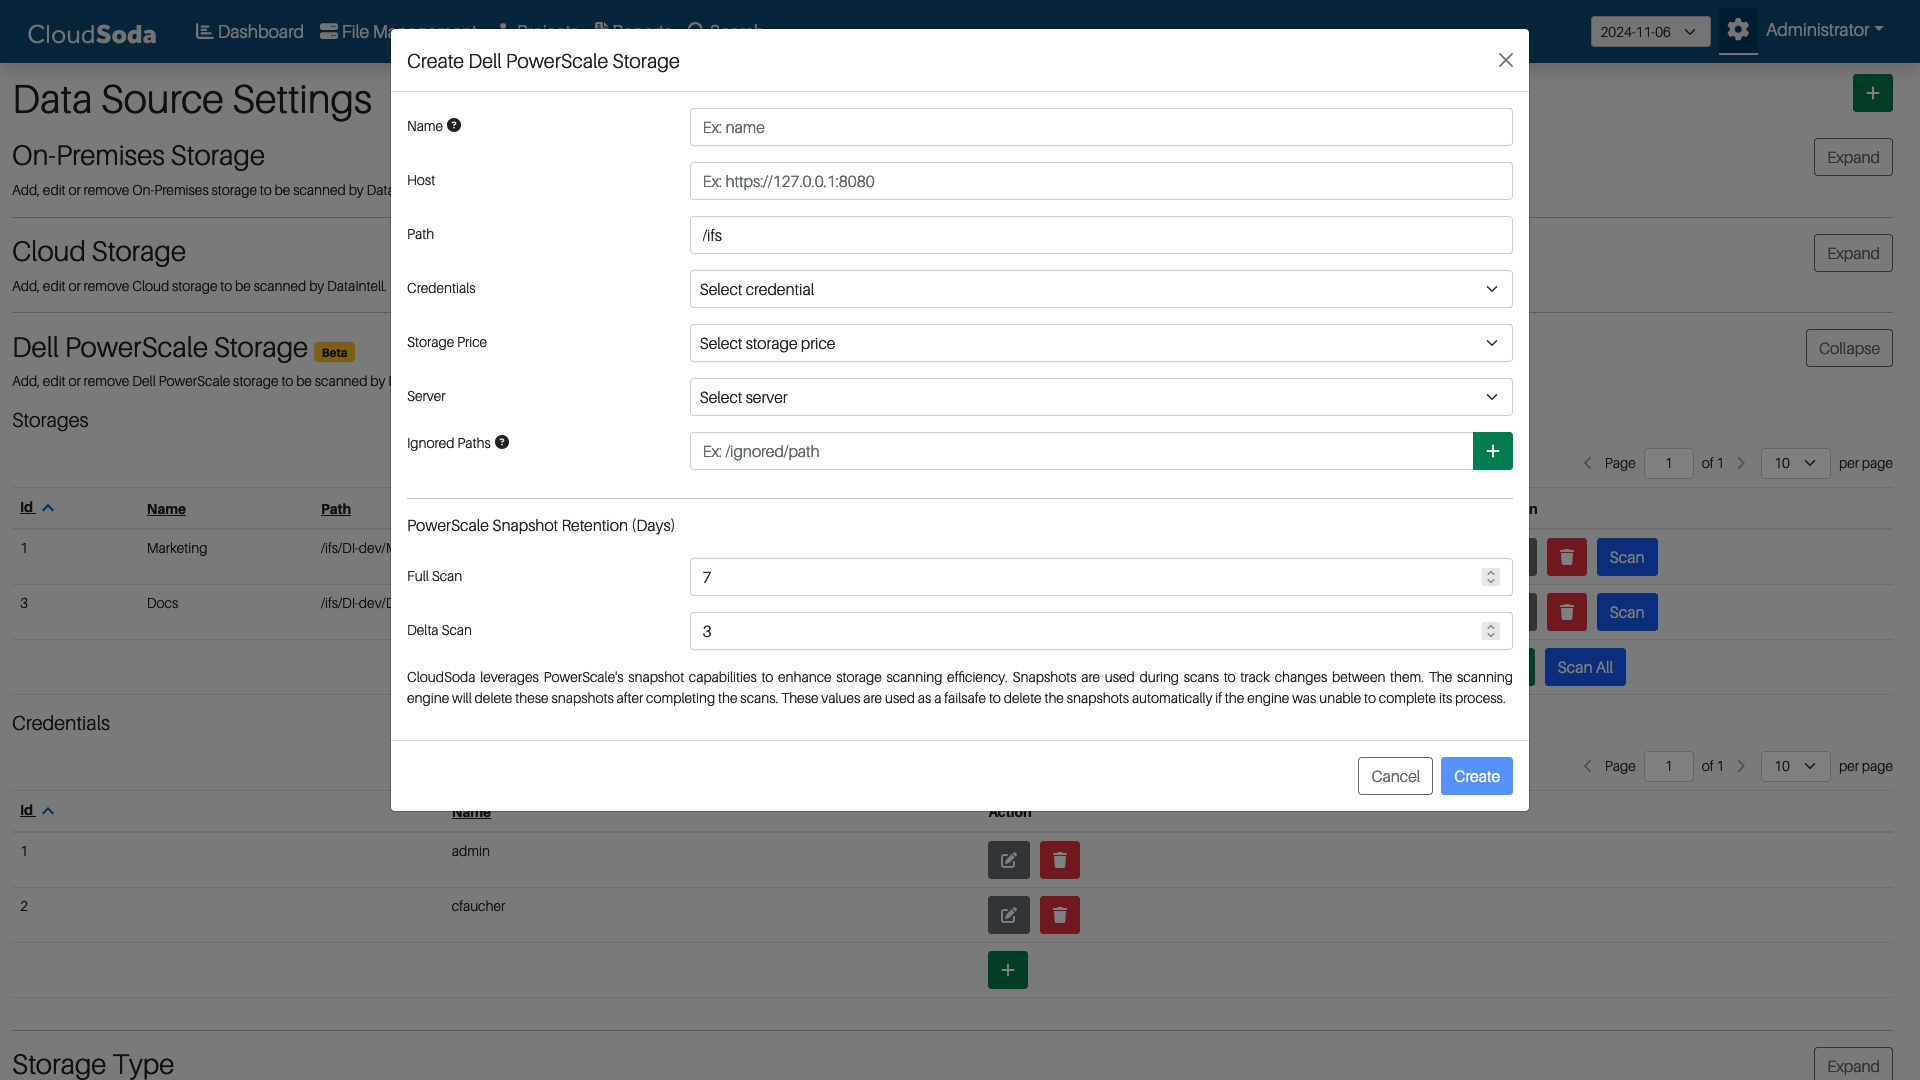Click the Beta badge
Image resolution: width=1920 pixels, height=1080 pixels.
334,352
